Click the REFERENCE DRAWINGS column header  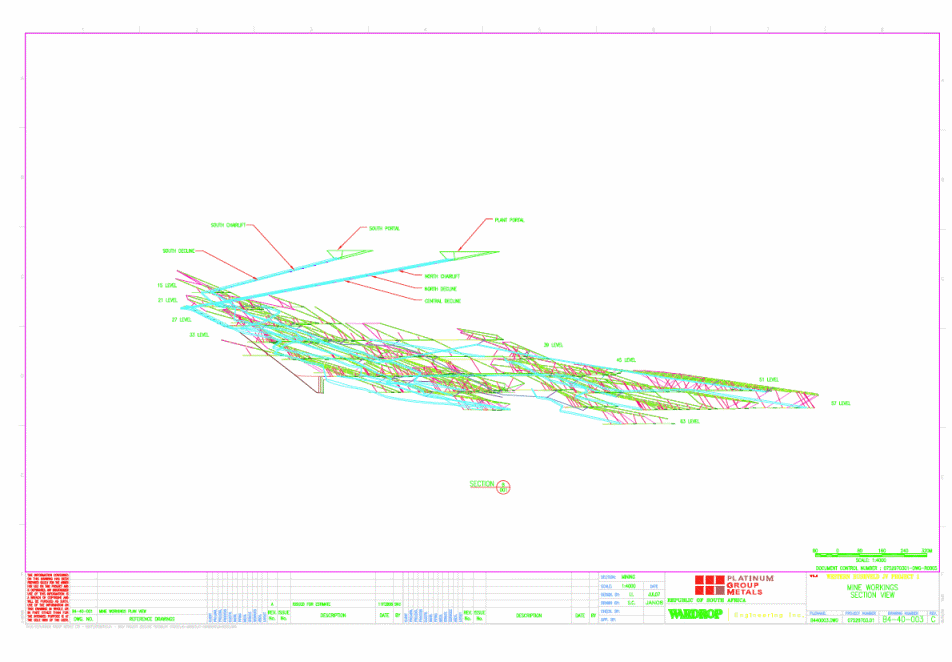point(152,619)
